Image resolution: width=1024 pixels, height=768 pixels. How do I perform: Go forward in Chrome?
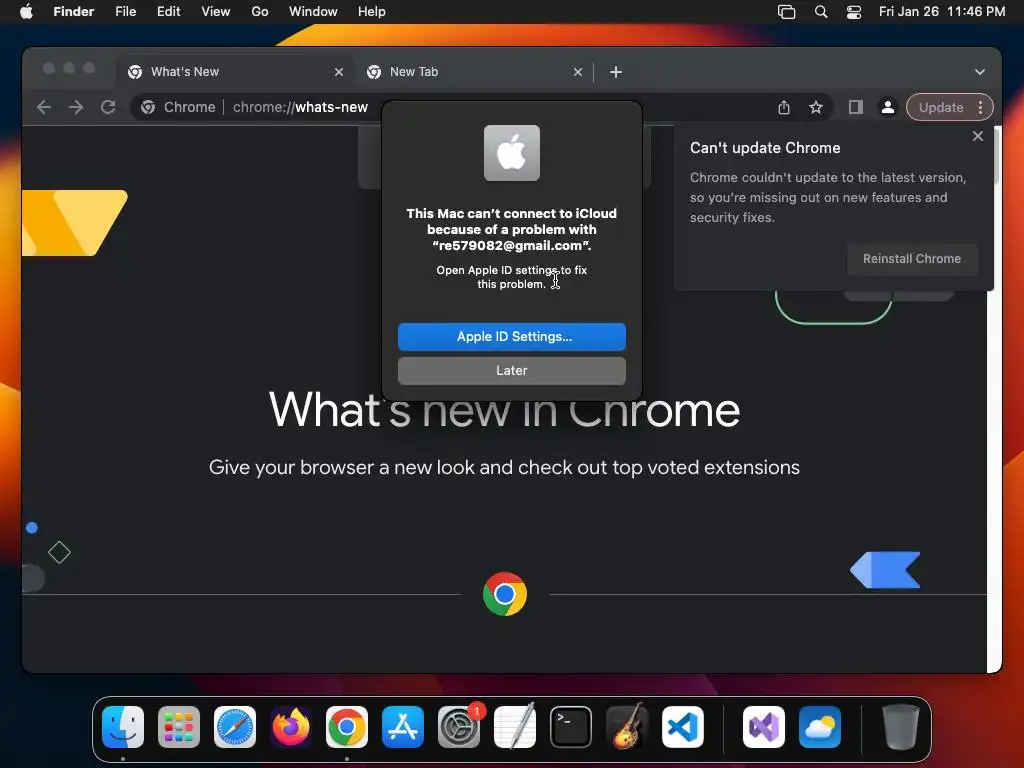(x=76, y=107)
